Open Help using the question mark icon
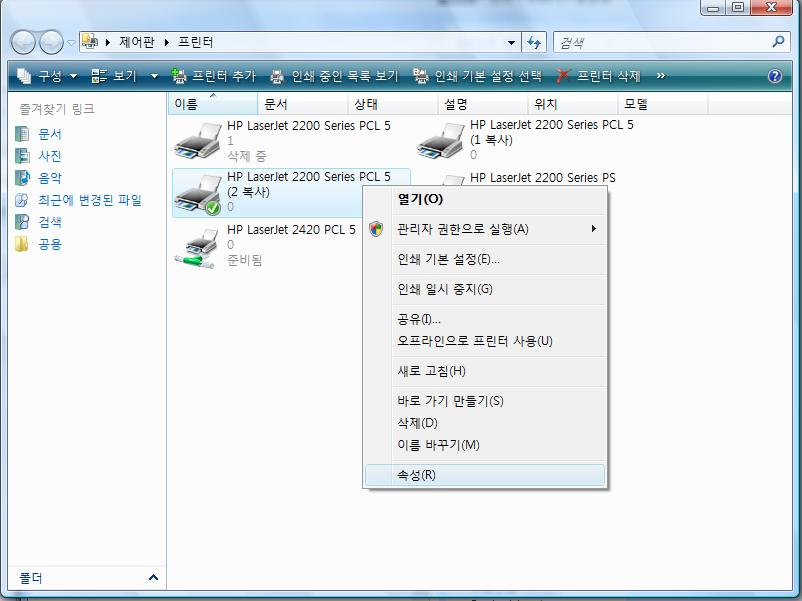The width and height of the screenshot is (802, 601). [x=775, y=76]
